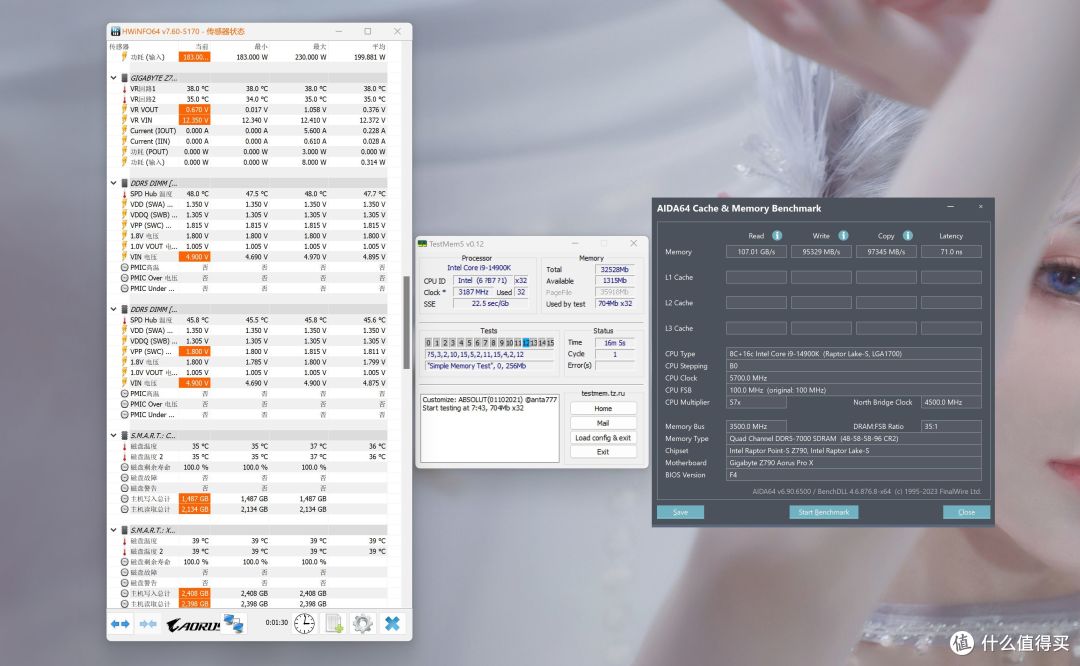This screenshot has height=666, width=1080.
Task: Click the North Bridge Clock 4500.0 MHz value
Action: 951,402
